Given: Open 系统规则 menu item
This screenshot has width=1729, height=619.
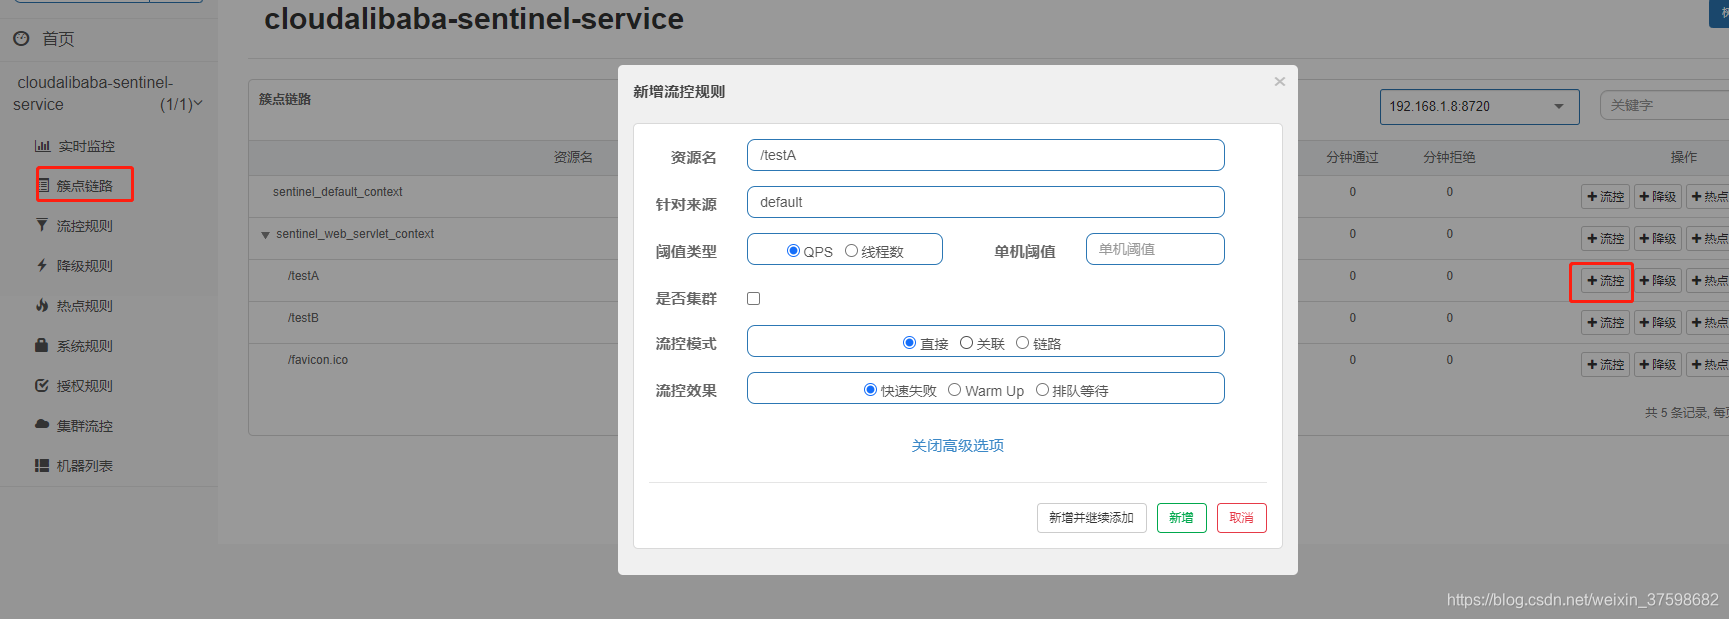Looking at the screenshot, I should point(85,346).
